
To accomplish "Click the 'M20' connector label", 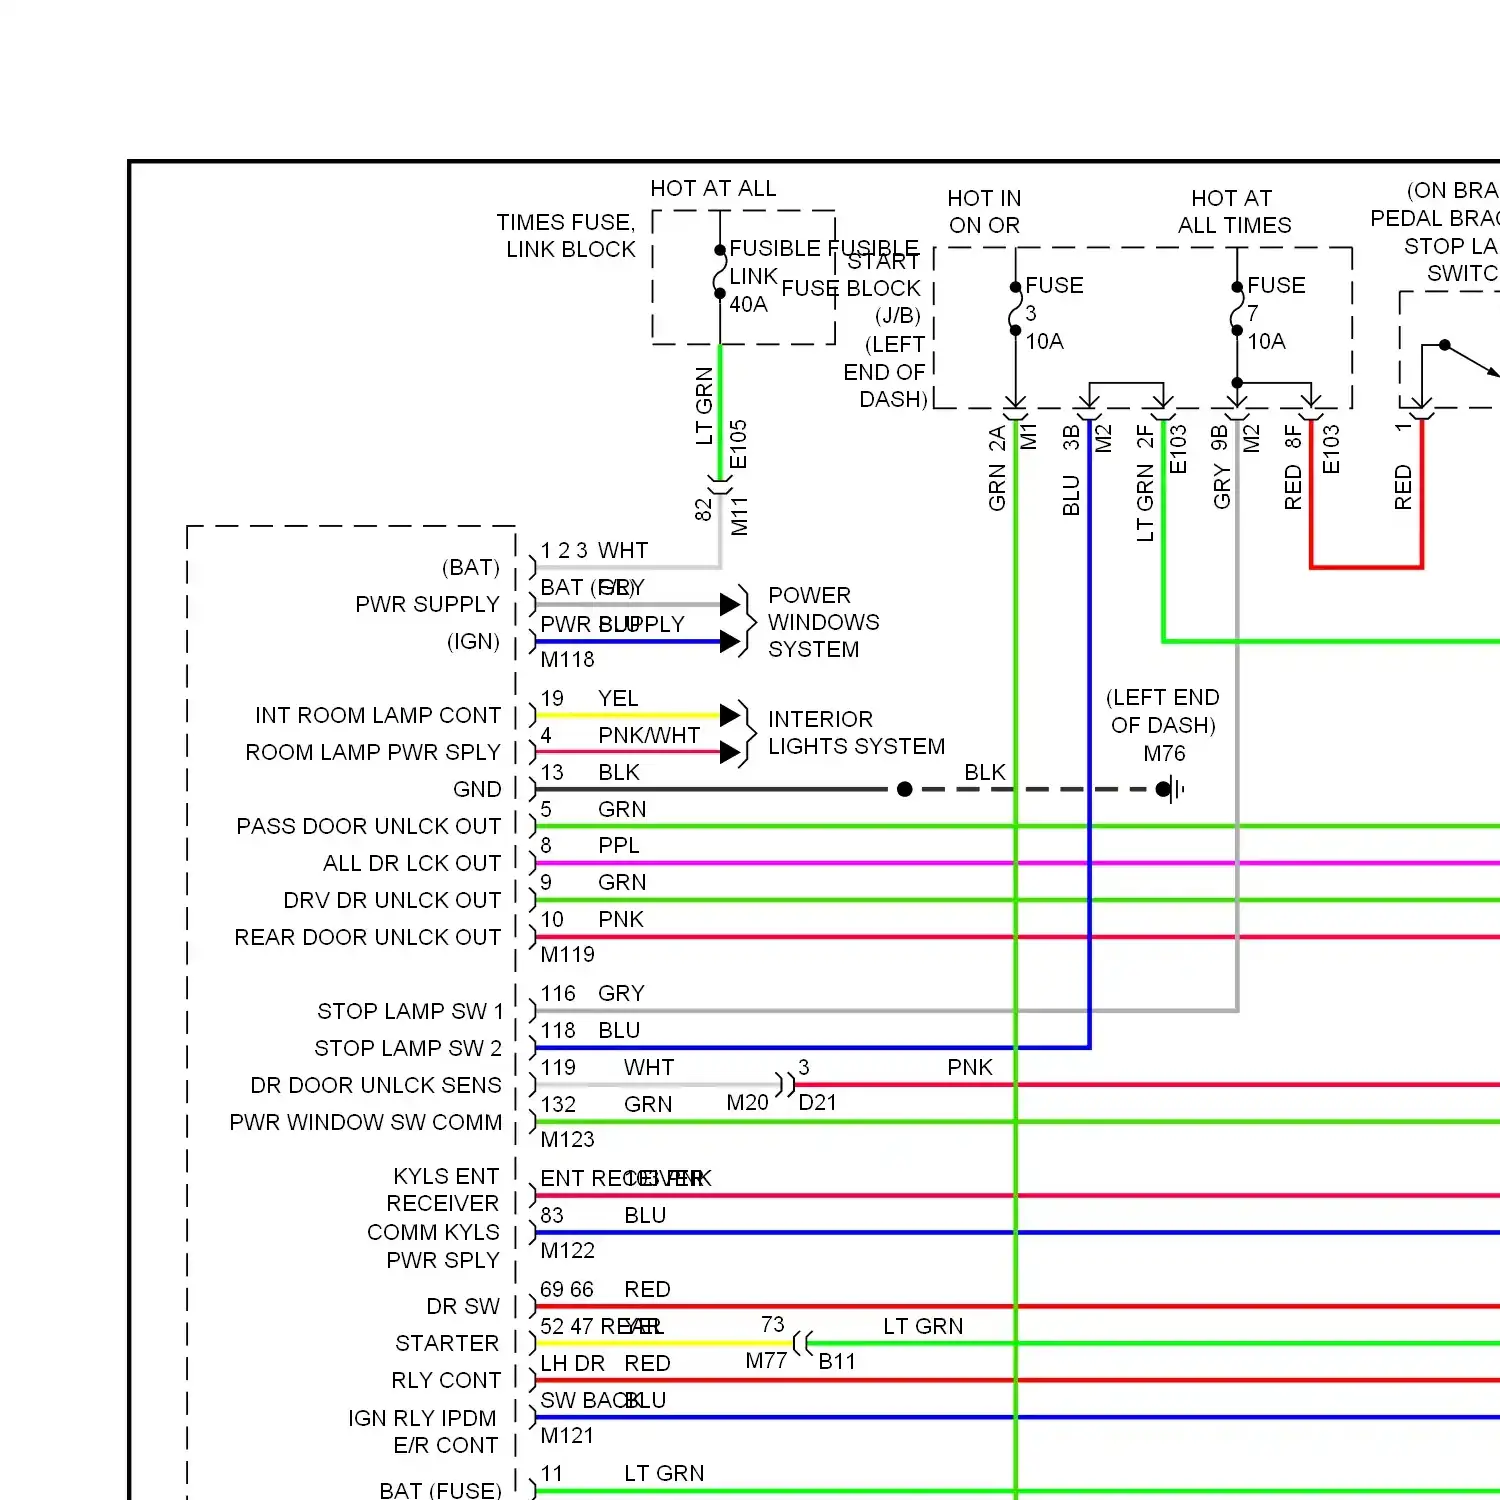I will click(x=747, y=1103).
